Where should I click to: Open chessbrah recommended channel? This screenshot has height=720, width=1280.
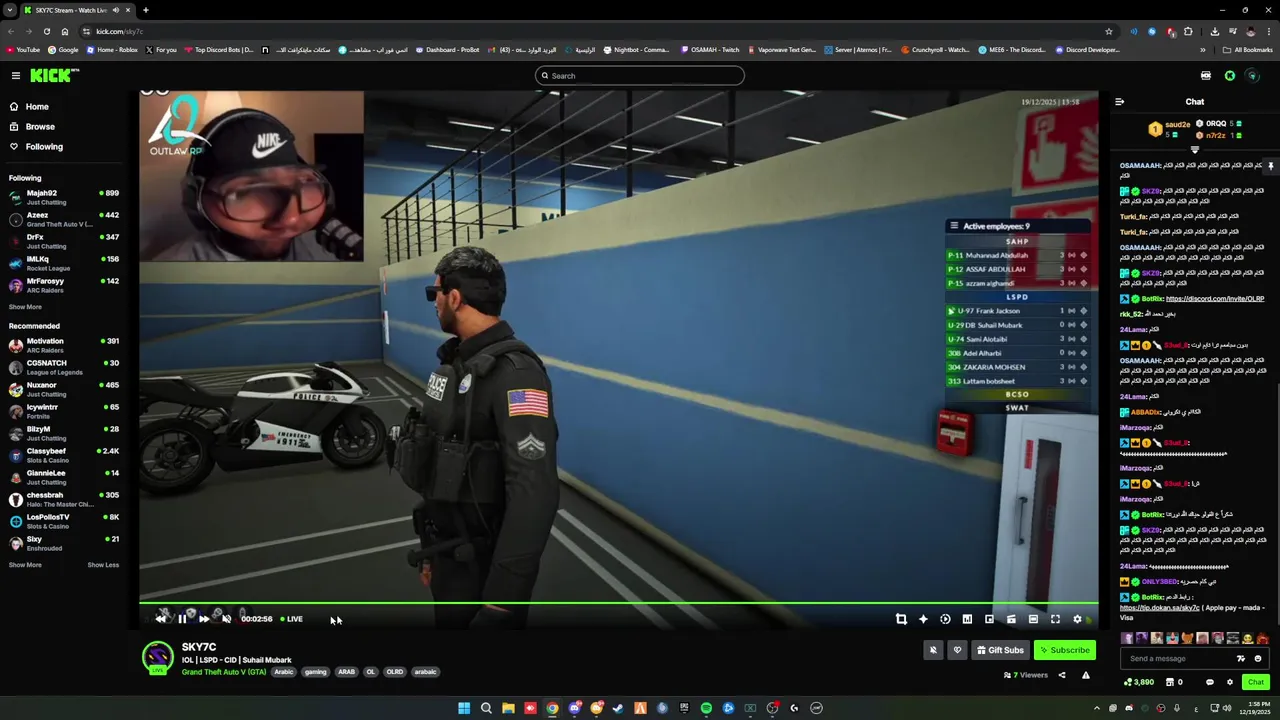click(x=64, y=499)
